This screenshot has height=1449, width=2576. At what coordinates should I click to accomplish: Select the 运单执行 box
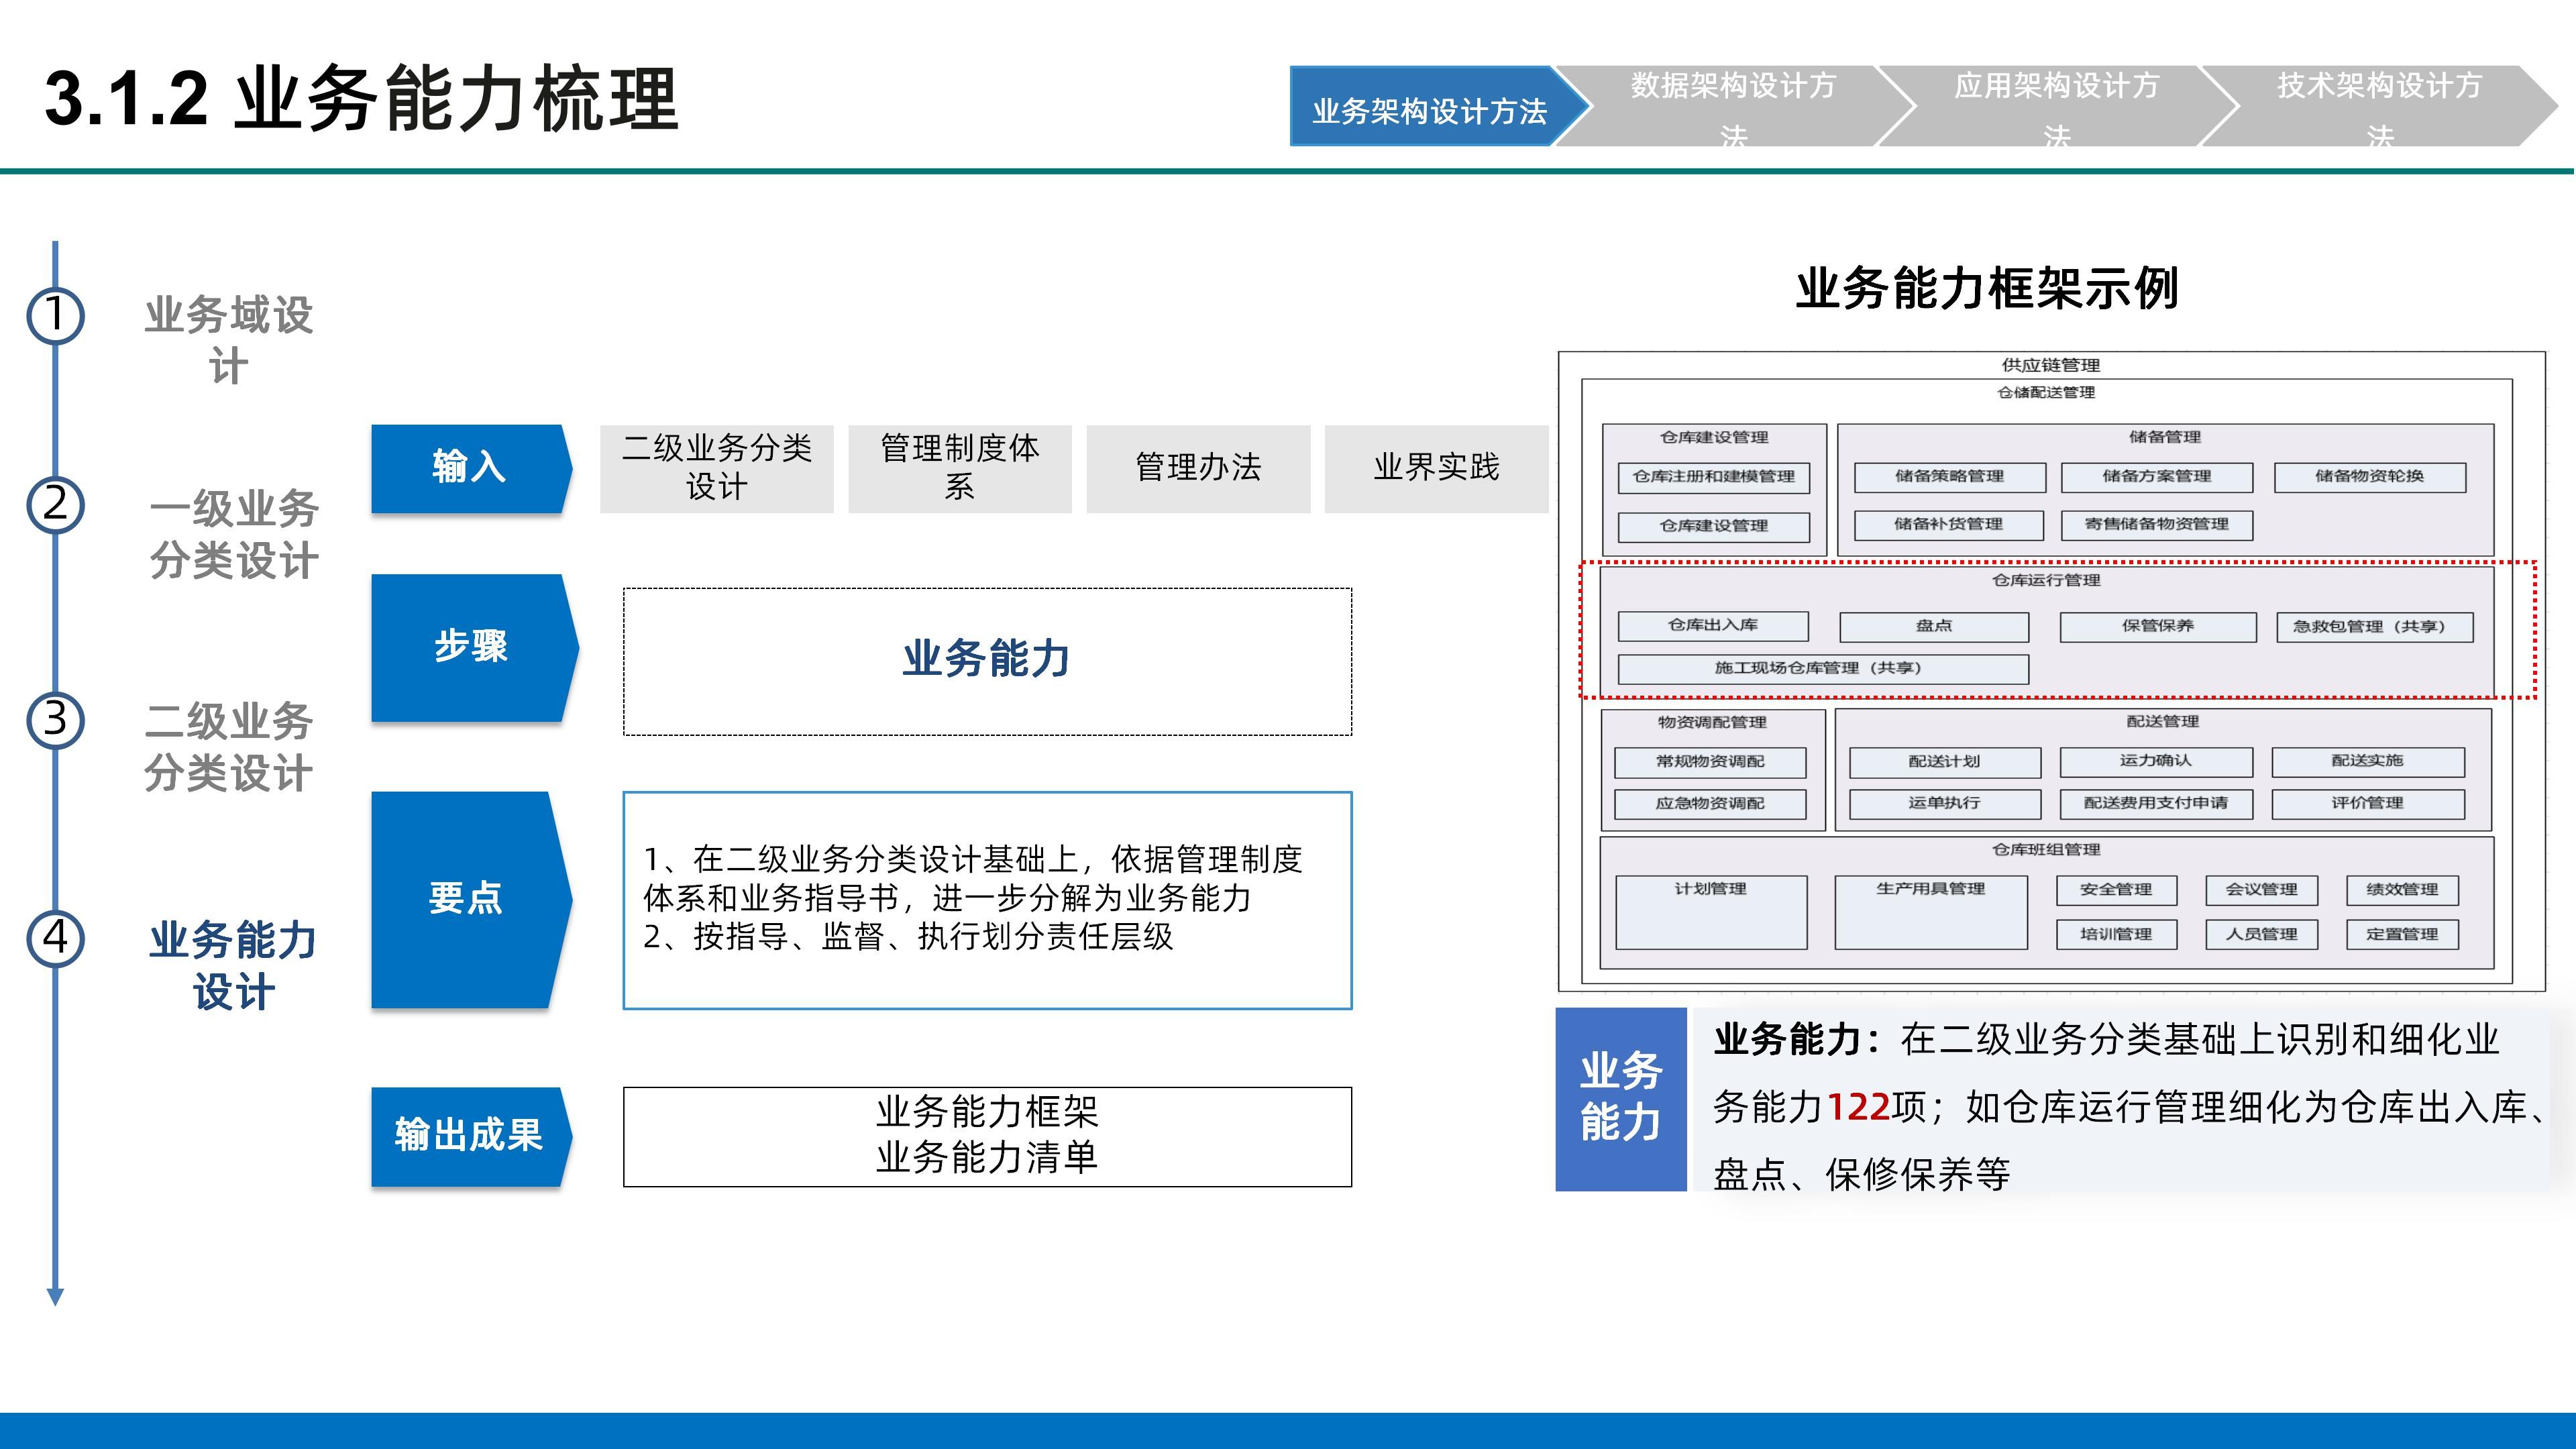[x=1945, y=804]
